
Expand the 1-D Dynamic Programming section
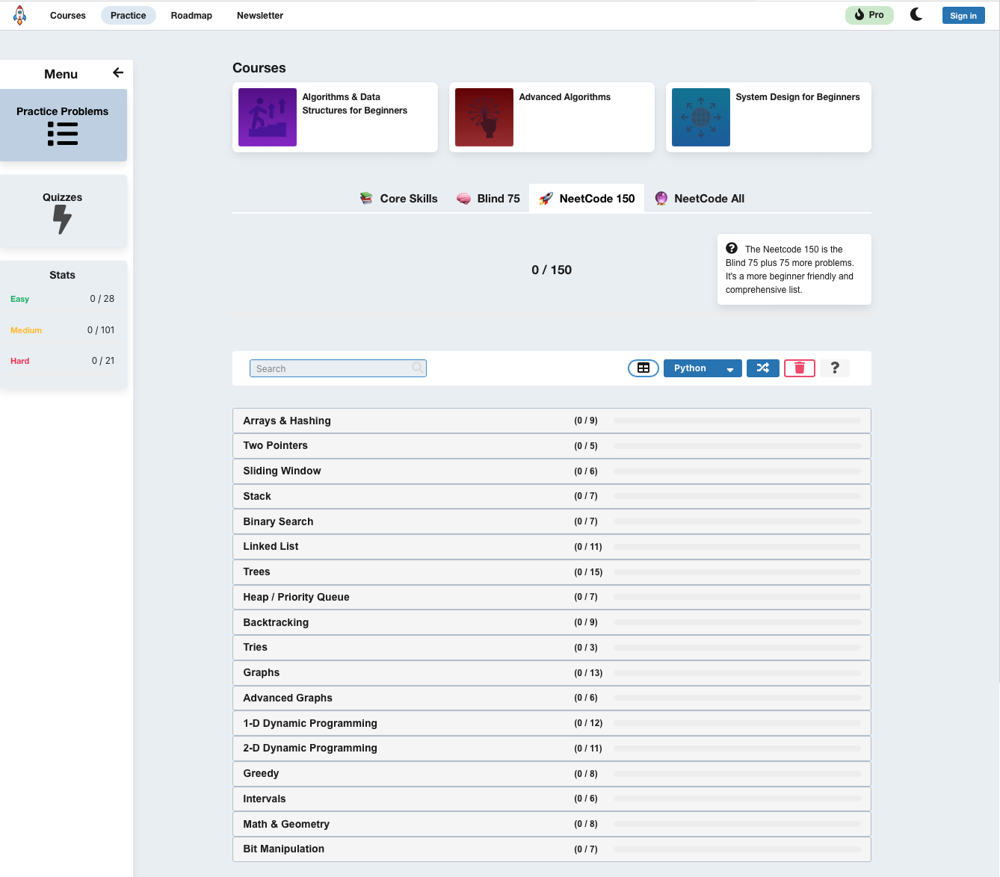click(x=310, y=723)
